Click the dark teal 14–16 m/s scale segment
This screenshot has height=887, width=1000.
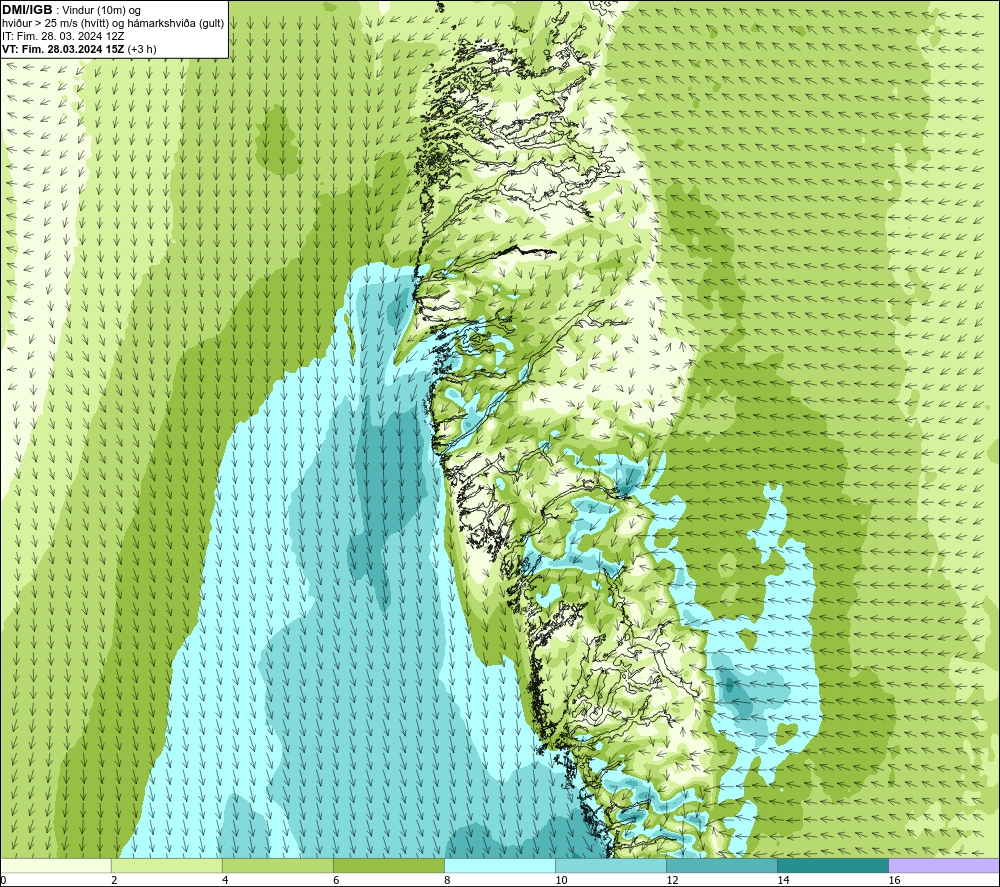pos(832,866)
